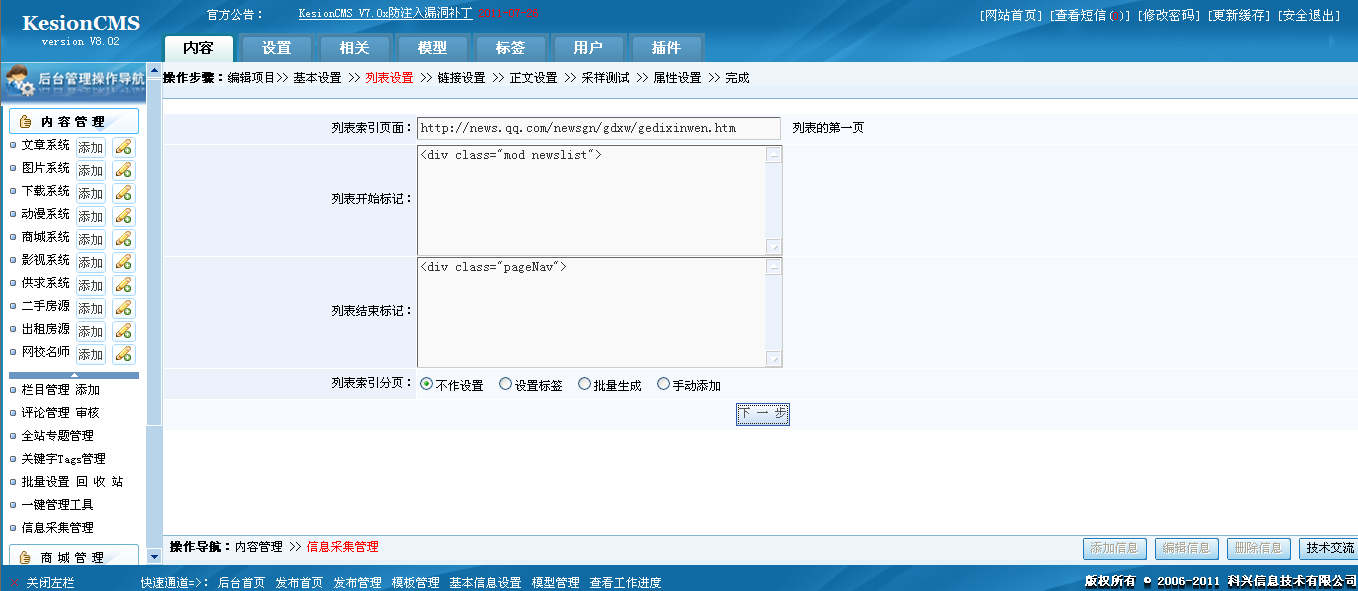The width and height of the screenshot is (1358, 591).
Task: Click scroll-down arrow of 列表结束标记 textarea
Action: tap(774, 359)
